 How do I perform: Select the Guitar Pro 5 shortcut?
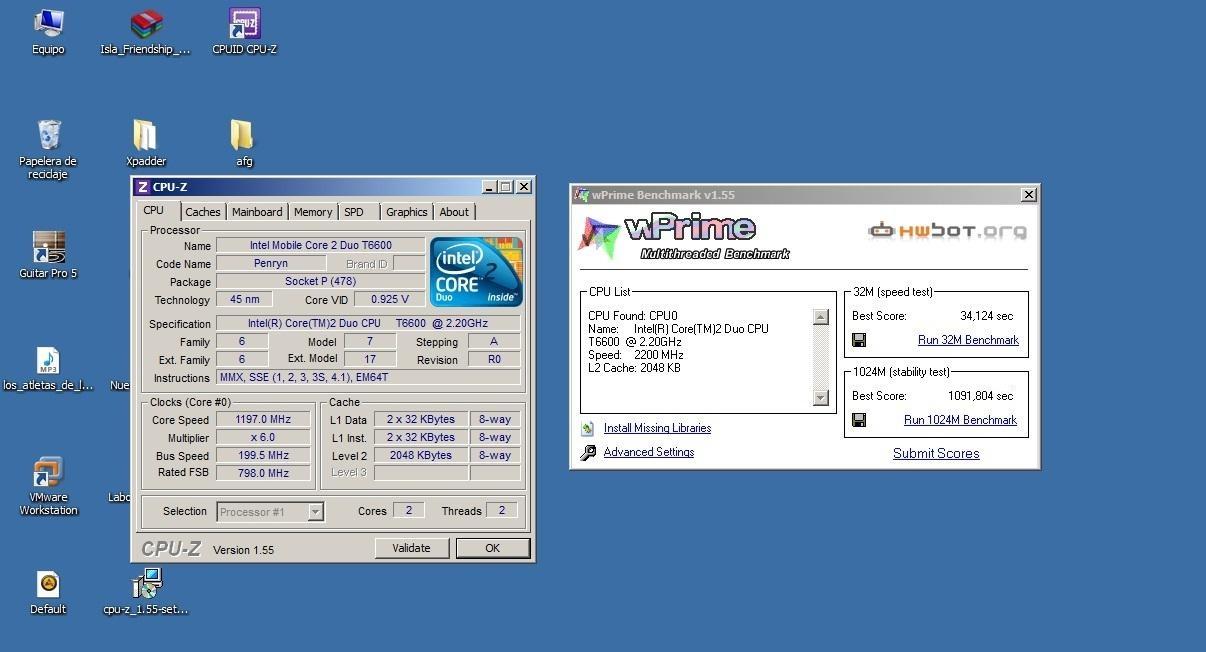(x=48, y=255)
